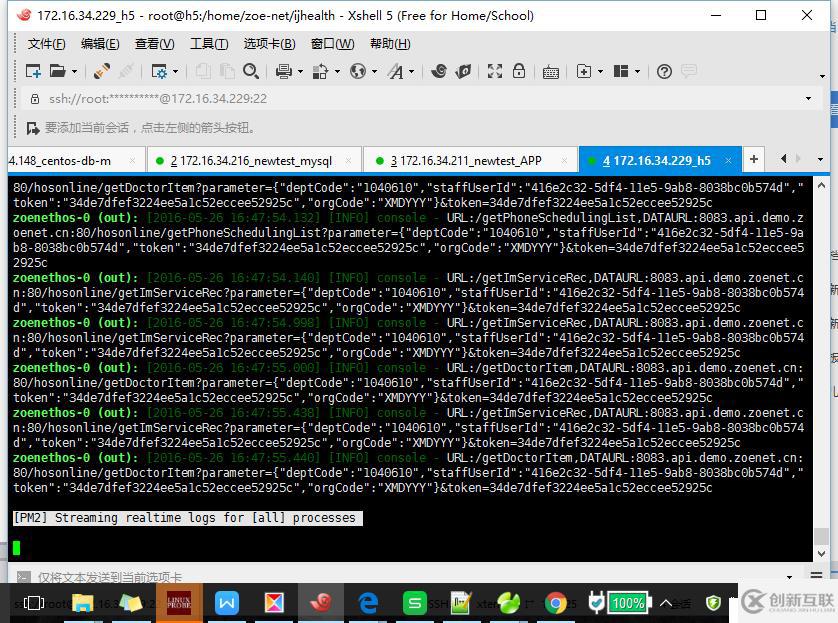Show hidden system tray icons

[666, 603]
